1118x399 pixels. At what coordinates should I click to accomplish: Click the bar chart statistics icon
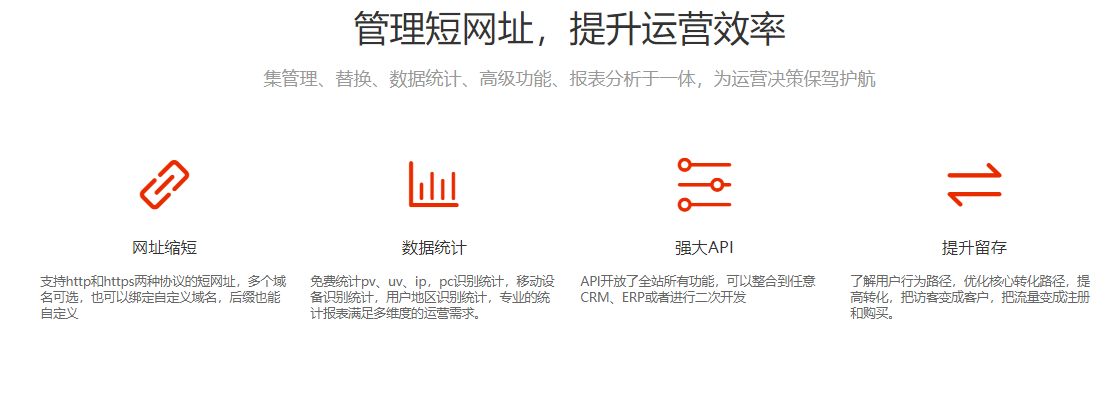[x=434, y=185]
